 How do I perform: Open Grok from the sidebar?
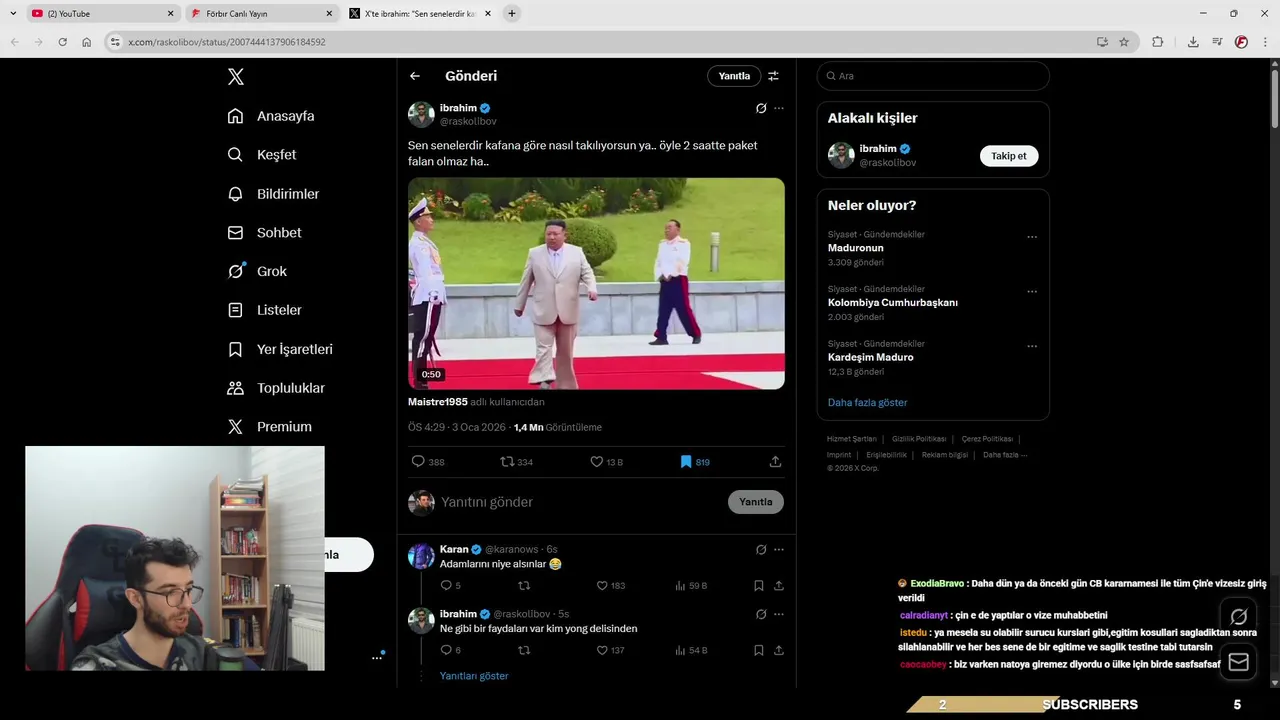click(x=257, y=271)
